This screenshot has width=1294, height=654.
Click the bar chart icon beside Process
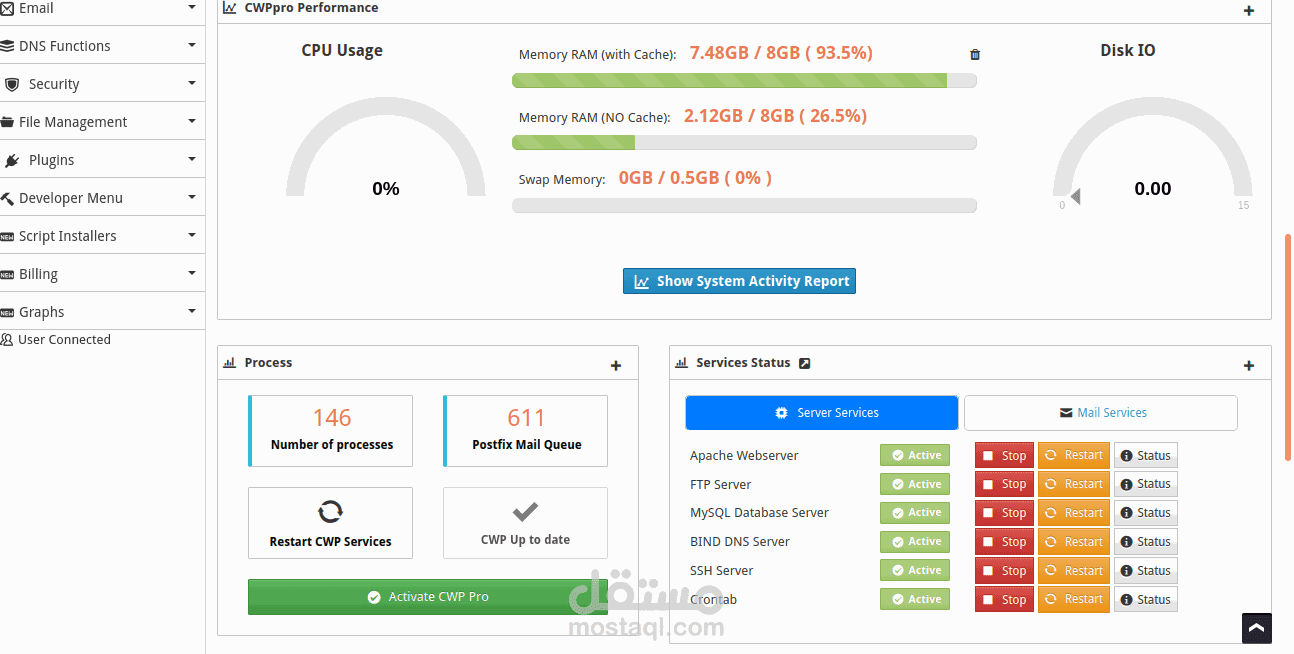[x=229, y=363]
